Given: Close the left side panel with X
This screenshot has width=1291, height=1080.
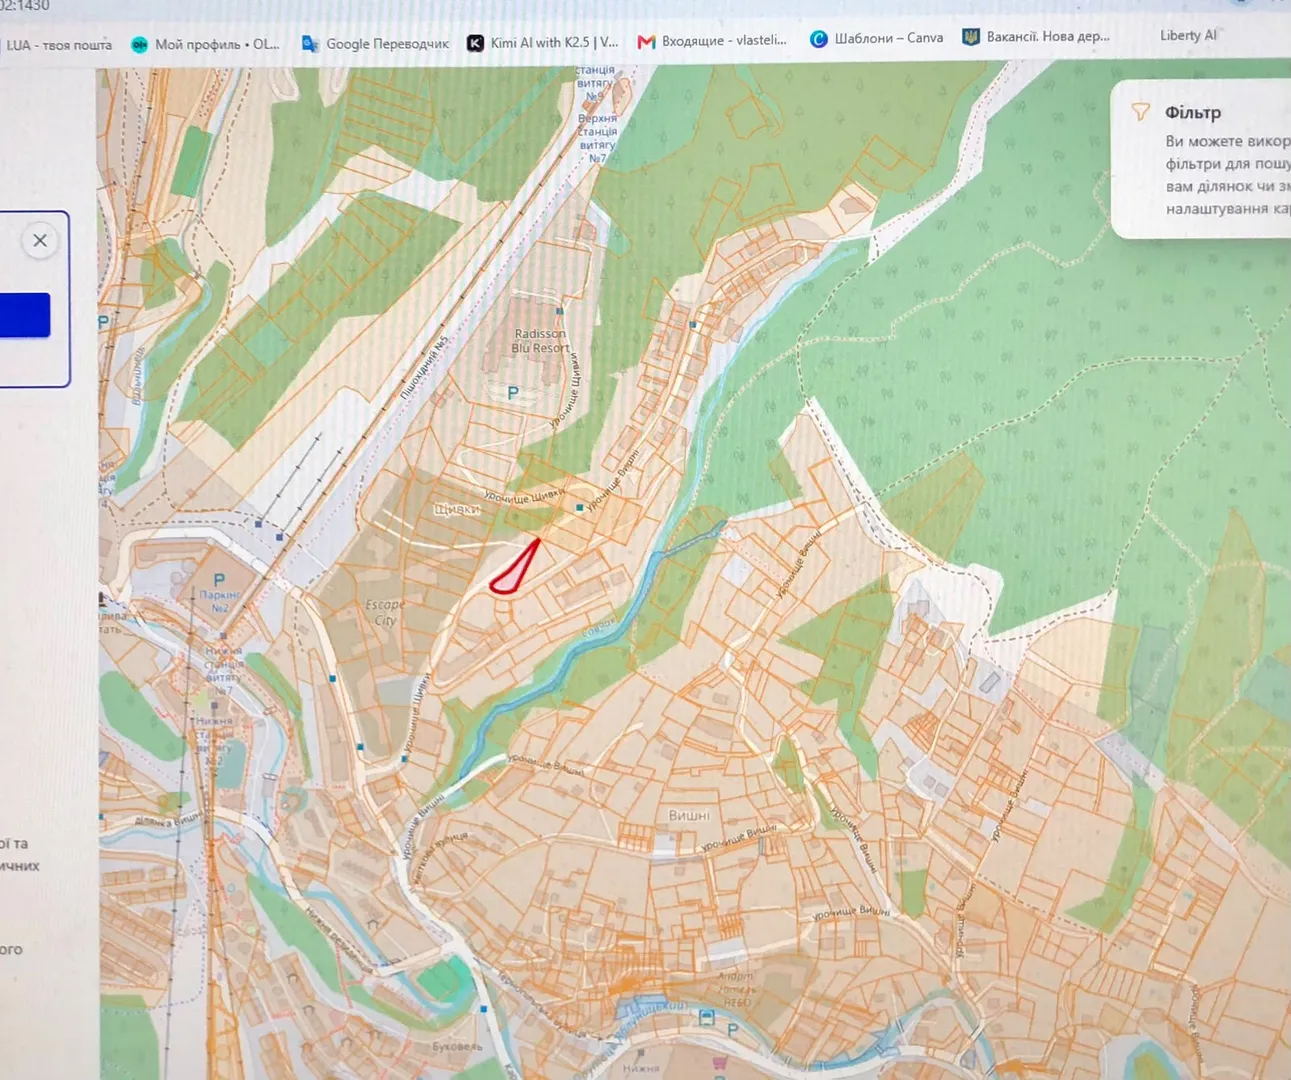Looking at the screenshot, I should click(x=40, y=240).
